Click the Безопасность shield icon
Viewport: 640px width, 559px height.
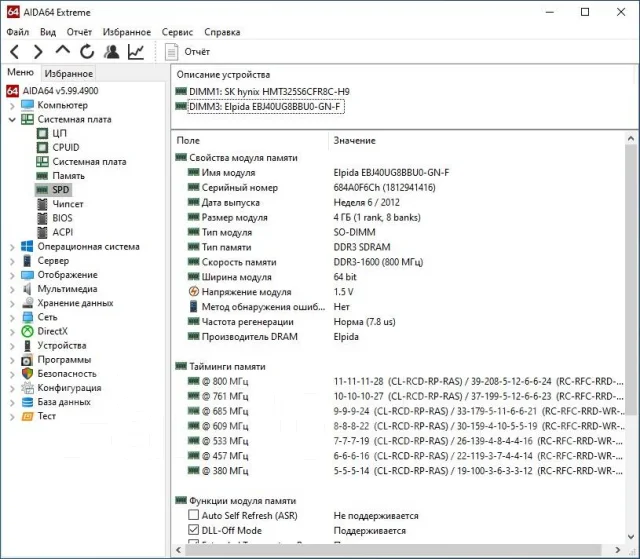27,374
